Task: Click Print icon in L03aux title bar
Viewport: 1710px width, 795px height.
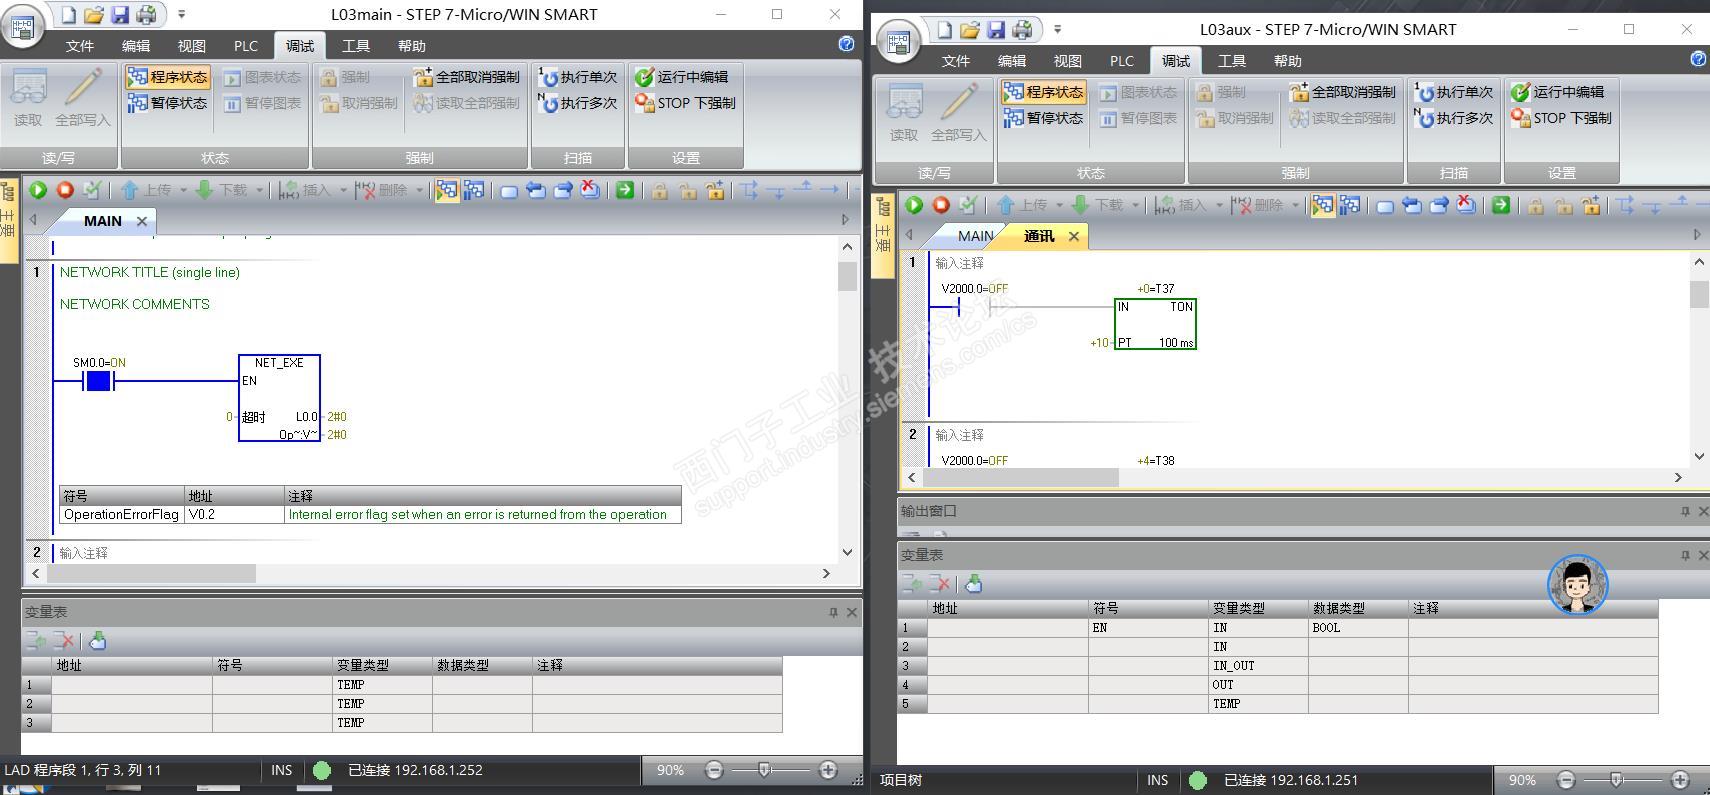Action: tap(1022, 29)
